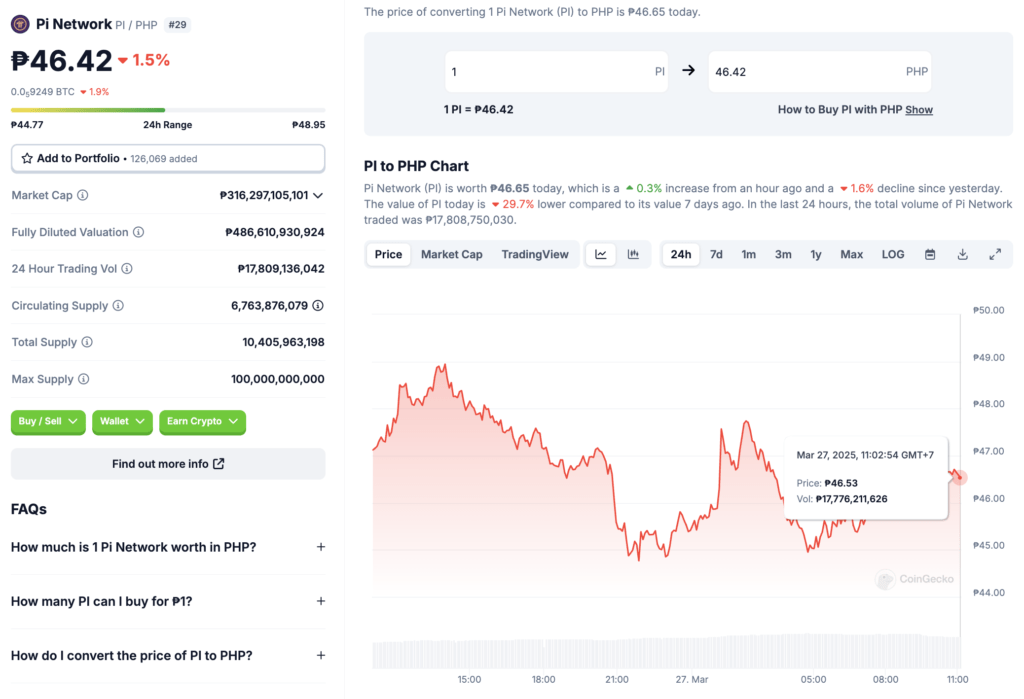Select the Market Cap chart tab
Screen dimensions: 1024x699
[452, 254]
